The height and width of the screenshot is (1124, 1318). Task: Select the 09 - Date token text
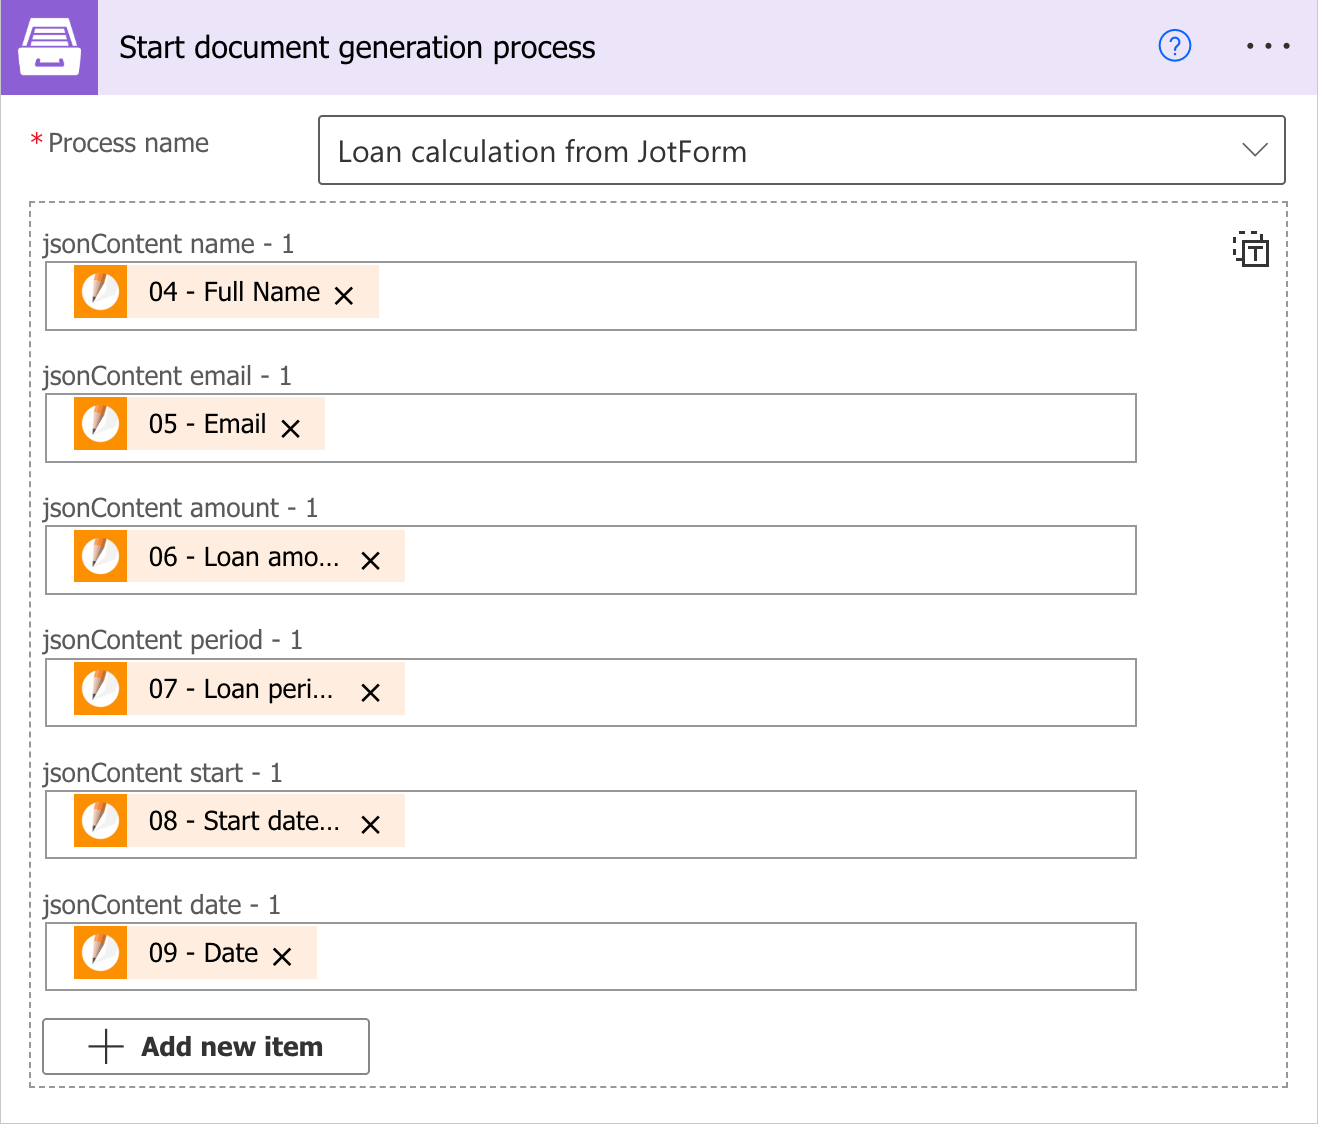(x=203, y=953)
